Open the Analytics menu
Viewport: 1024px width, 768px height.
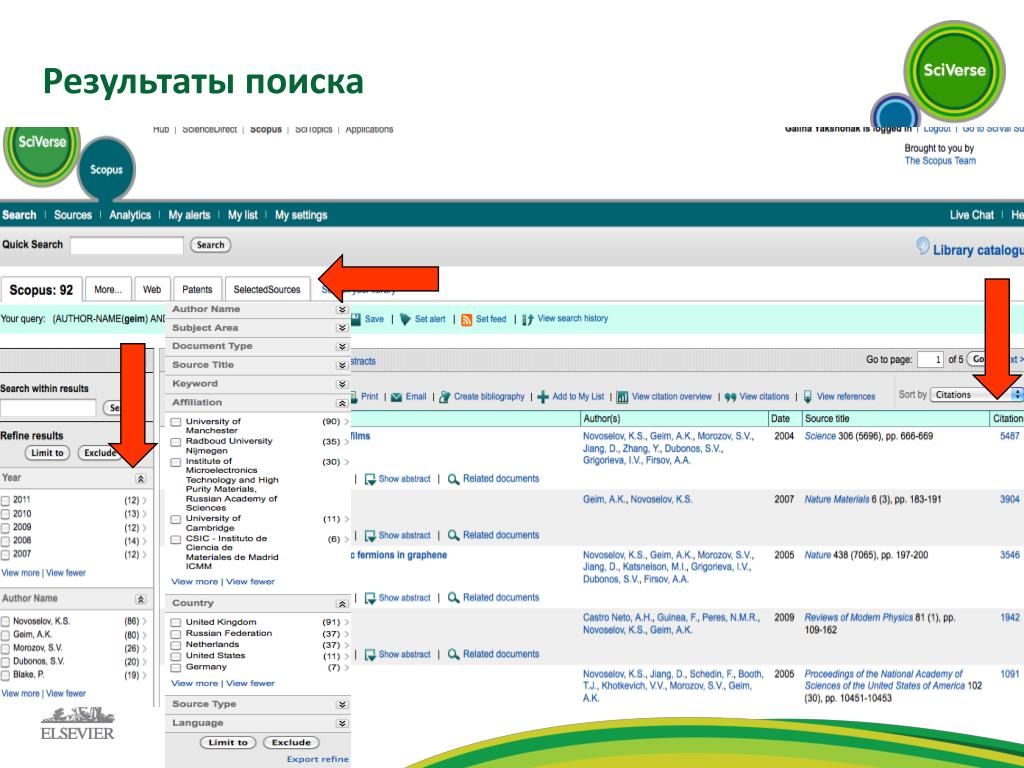click(x=130, y=215)
